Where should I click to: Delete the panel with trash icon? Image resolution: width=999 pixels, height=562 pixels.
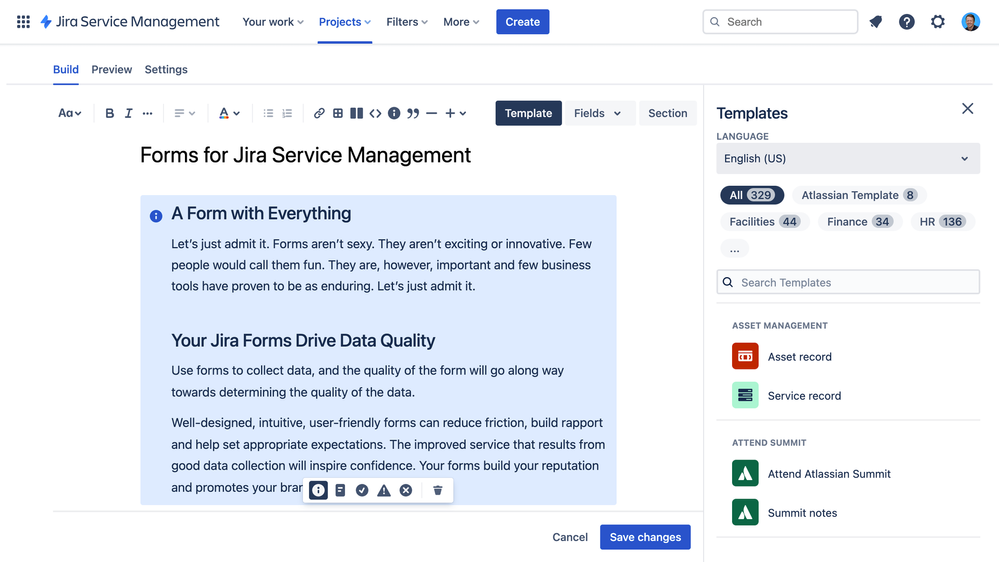(x=438, y=490)
